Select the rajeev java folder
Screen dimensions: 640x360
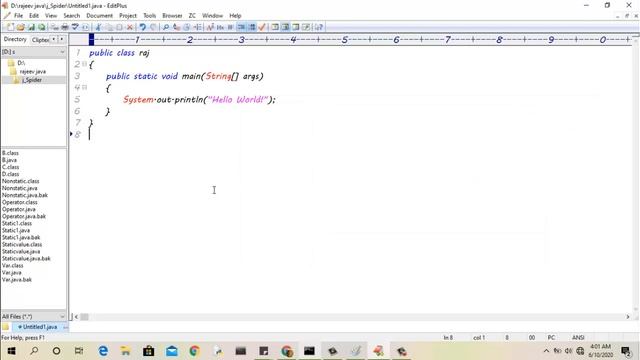pos(32,71)
